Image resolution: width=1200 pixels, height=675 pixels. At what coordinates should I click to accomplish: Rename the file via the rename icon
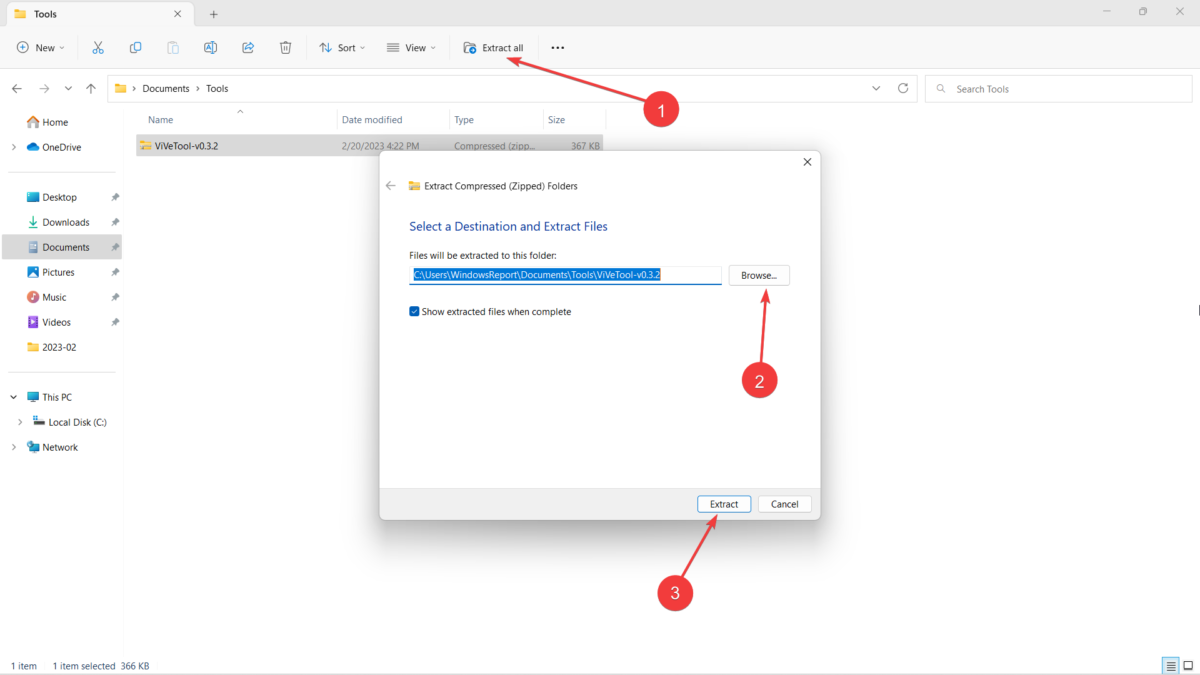coord(210,47)
